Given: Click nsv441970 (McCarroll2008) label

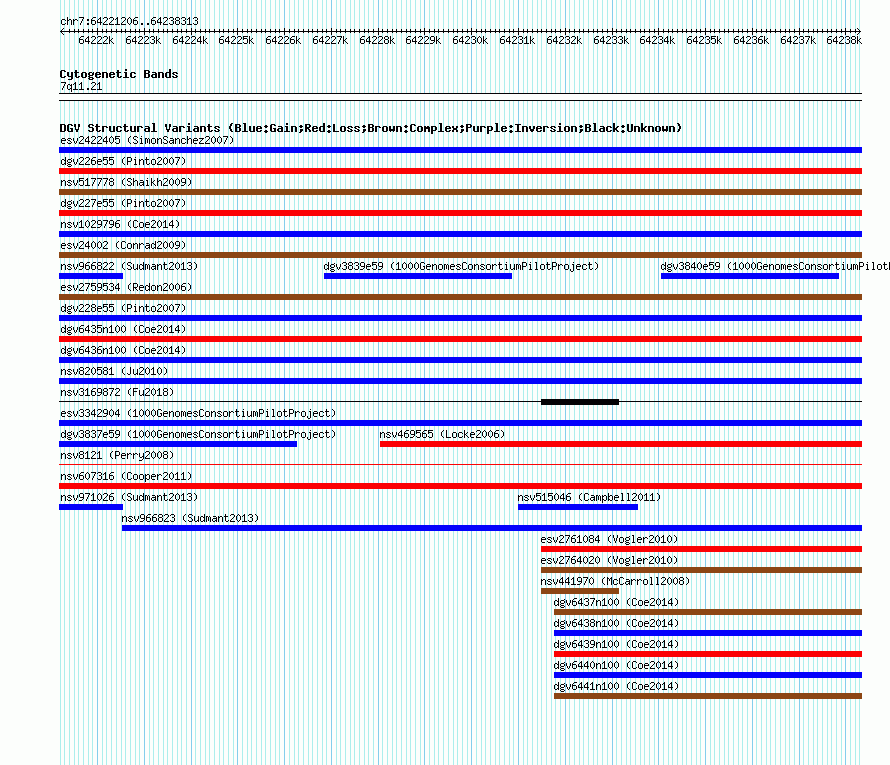Looking at the screenshot, I should (615, 581).
